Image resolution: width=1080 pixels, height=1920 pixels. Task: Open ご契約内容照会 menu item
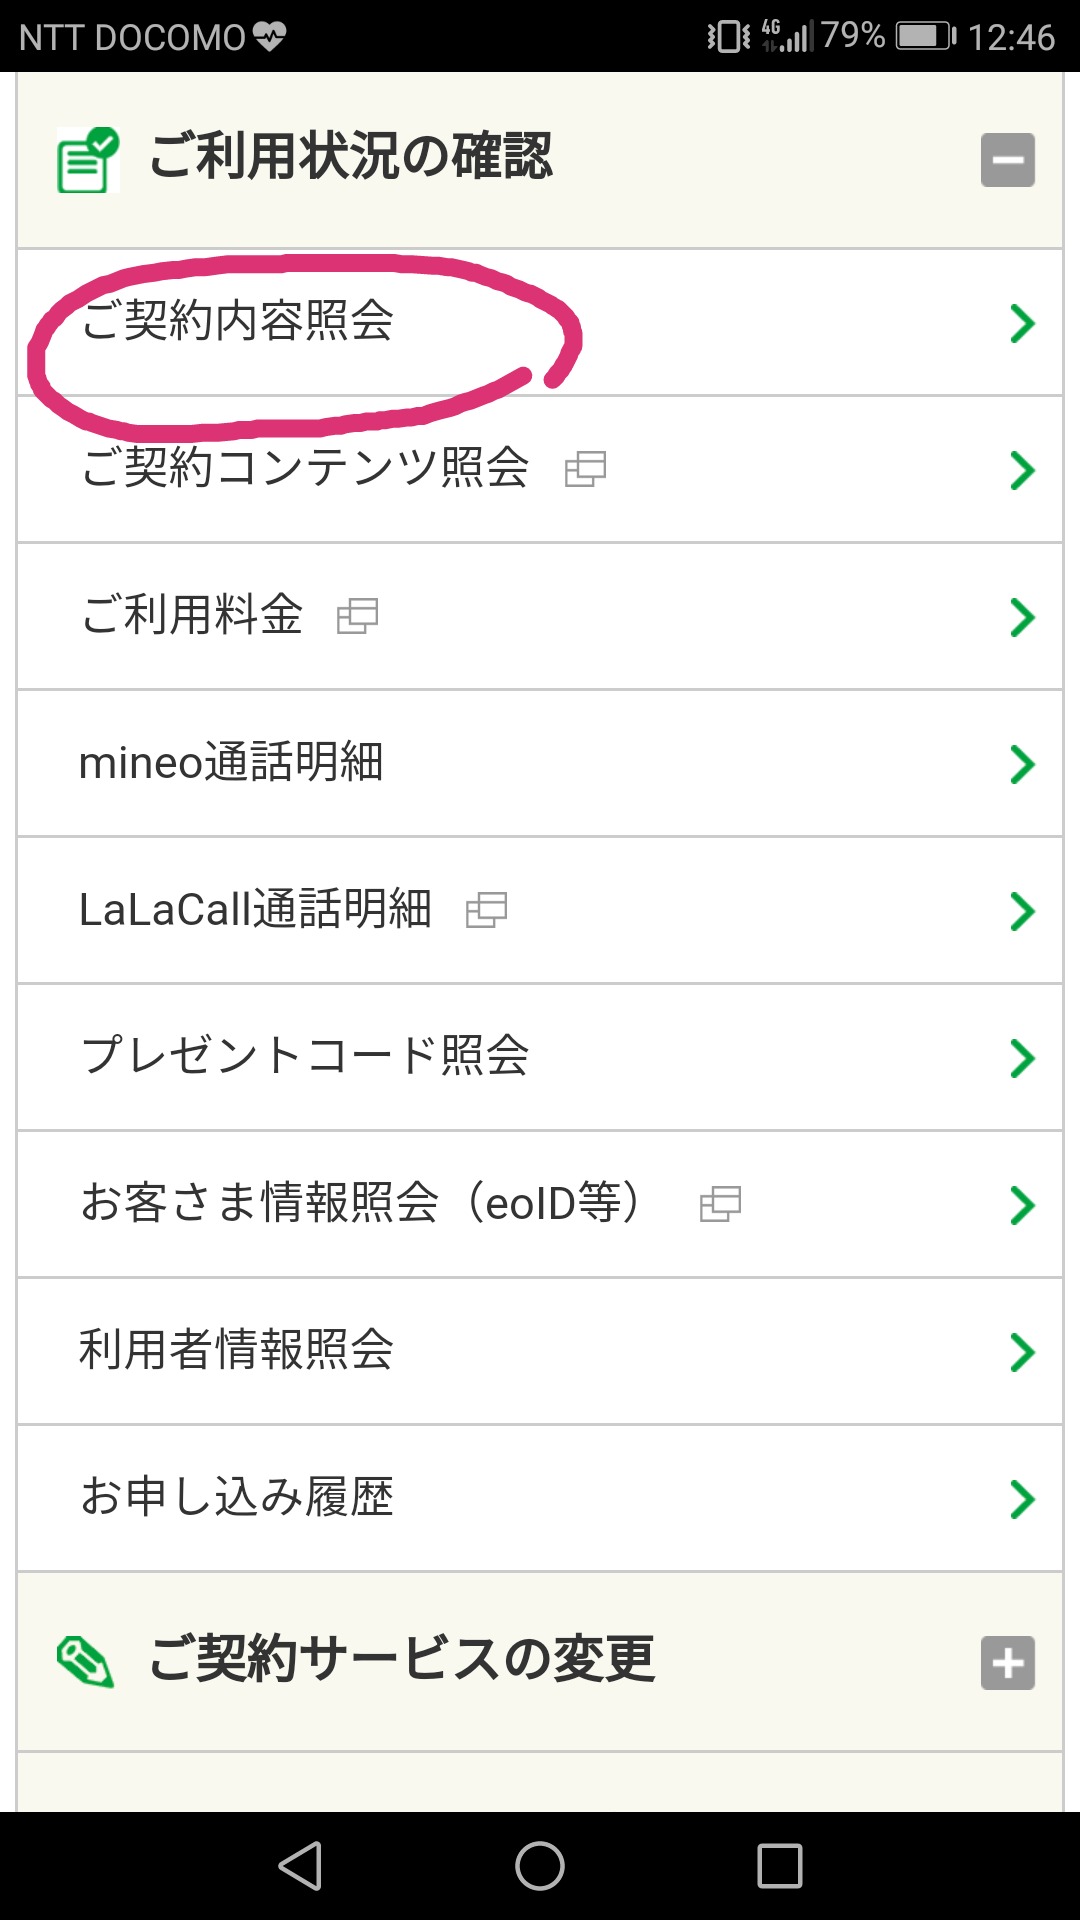237,322
